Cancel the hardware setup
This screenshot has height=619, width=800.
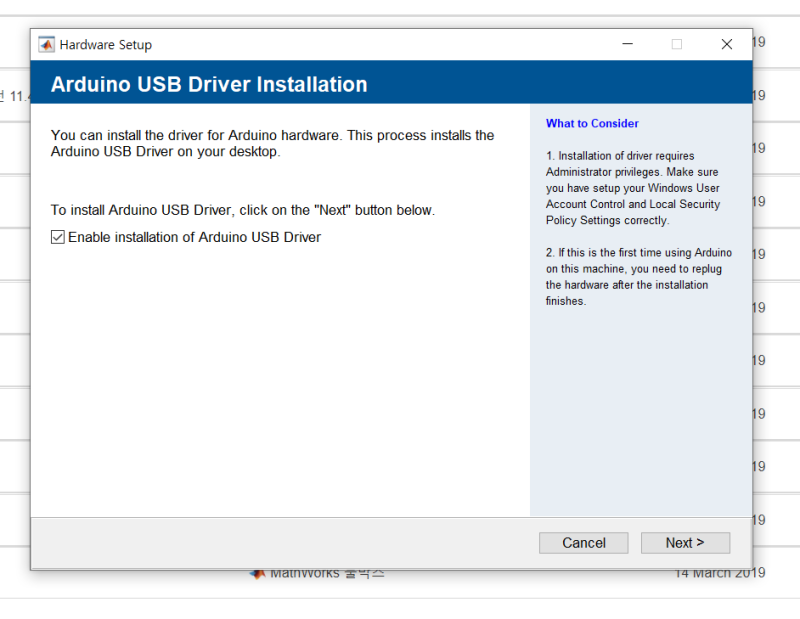[x=583, y=542]
